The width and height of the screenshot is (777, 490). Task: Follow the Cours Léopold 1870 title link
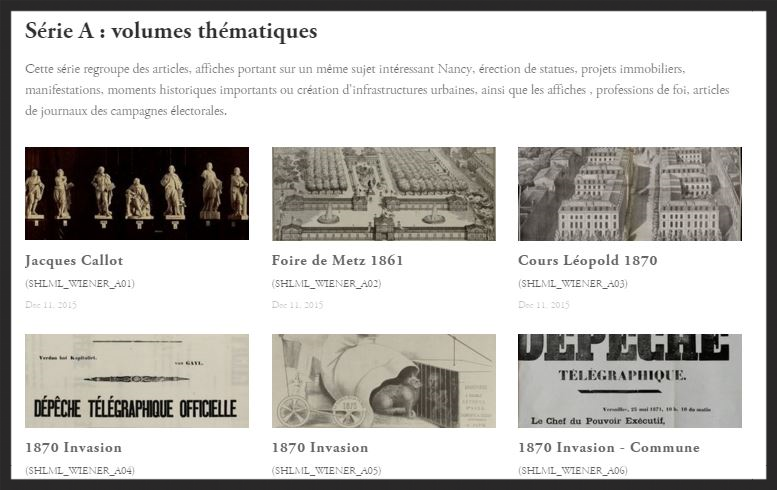coord(588,260)
